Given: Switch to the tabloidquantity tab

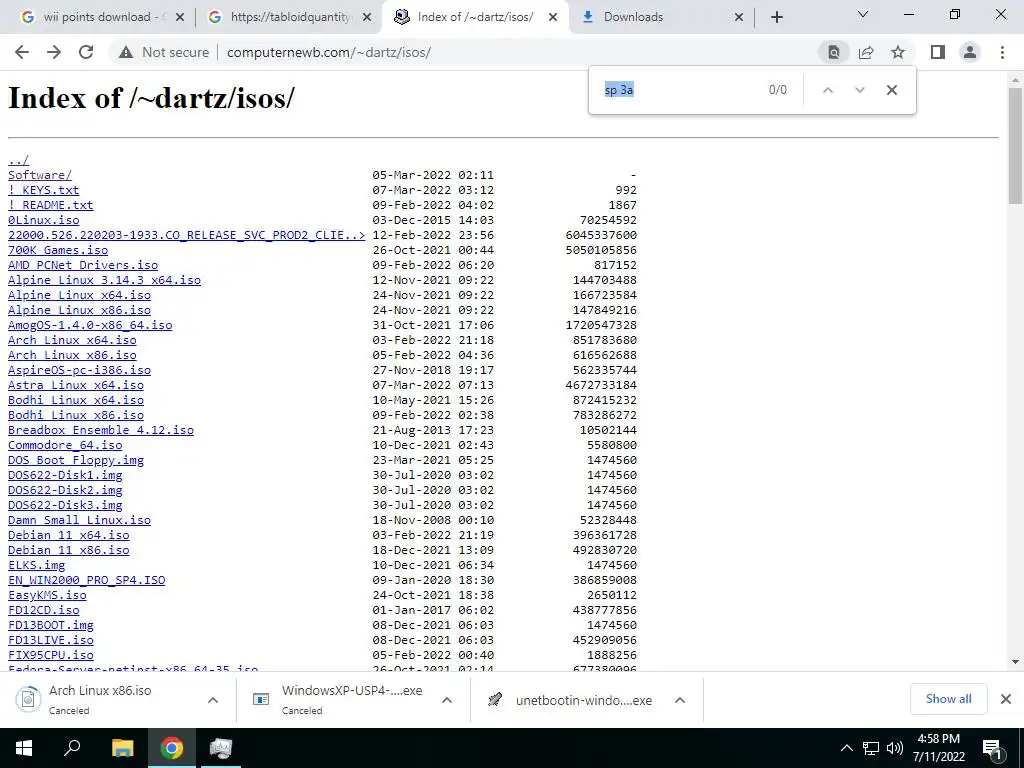Looking at the screenshot, I should point(291,17).
